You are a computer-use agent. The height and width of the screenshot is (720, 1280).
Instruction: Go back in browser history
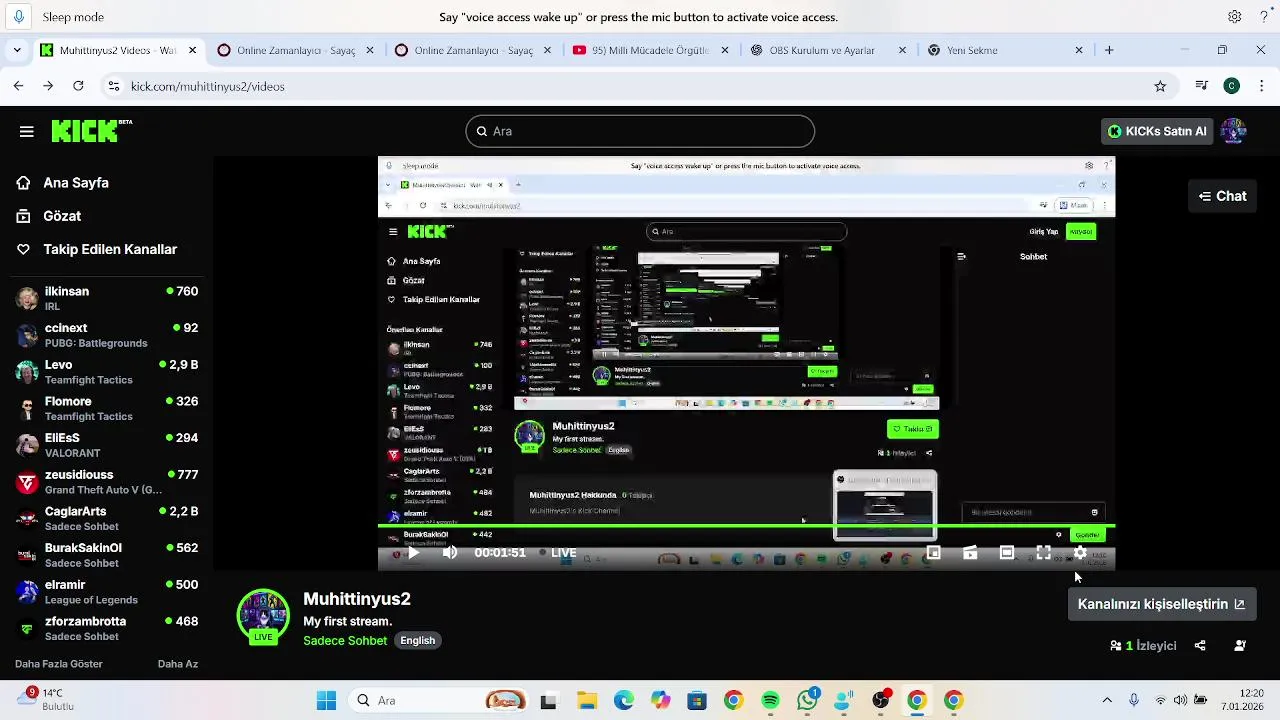(x=18, y=86)
